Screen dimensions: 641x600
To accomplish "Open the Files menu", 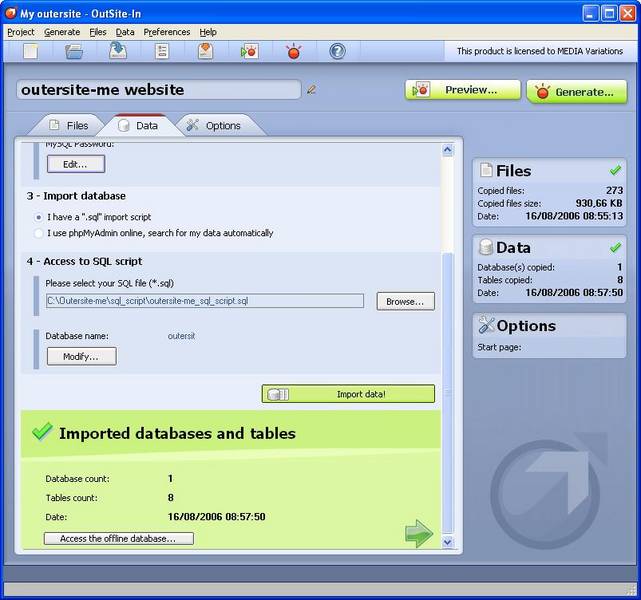I will 98,32.
